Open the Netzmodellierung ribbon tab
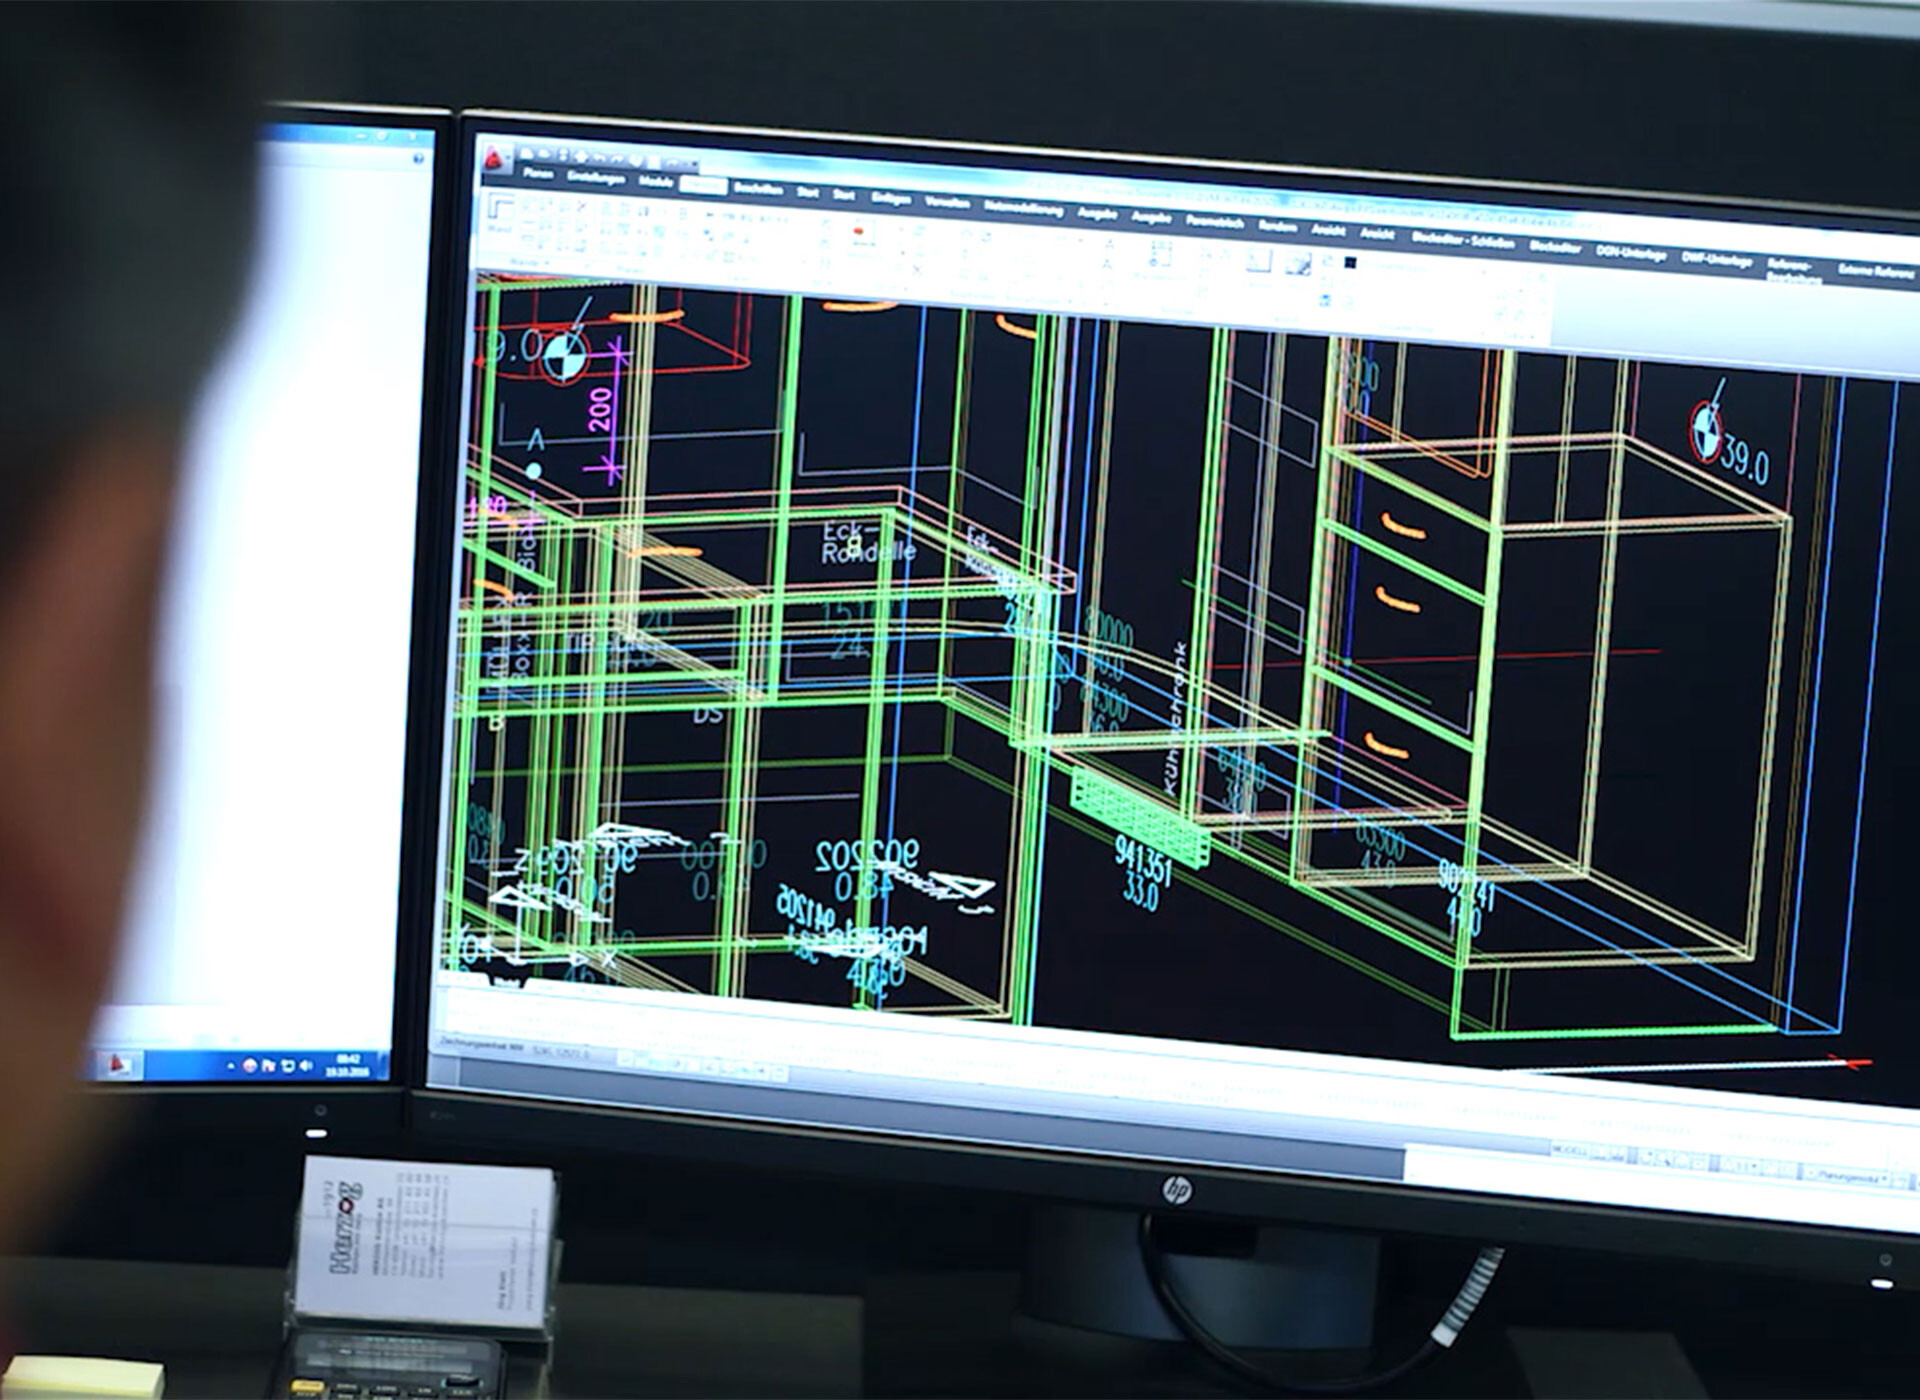Viewport: 1920px width, 1400px height. 1023,208
